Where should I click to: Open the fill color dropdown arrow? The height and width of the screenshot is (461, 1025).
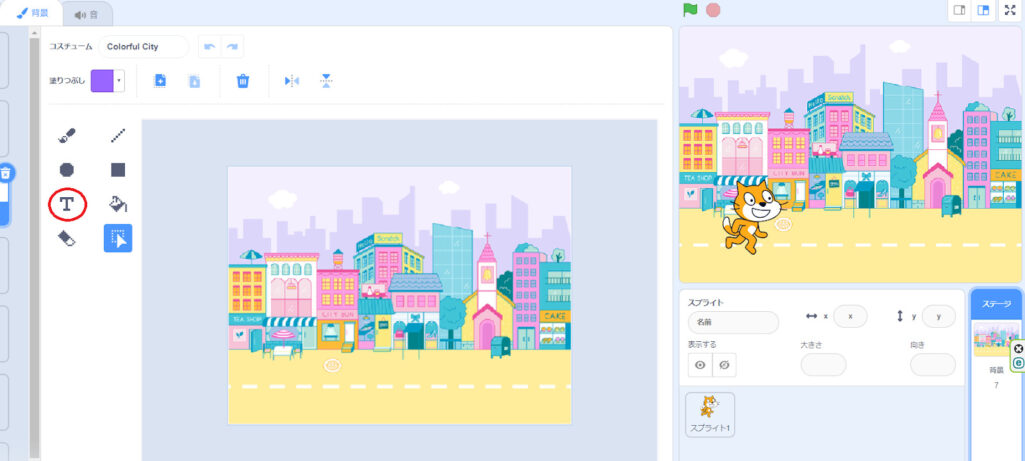point(119,81)
